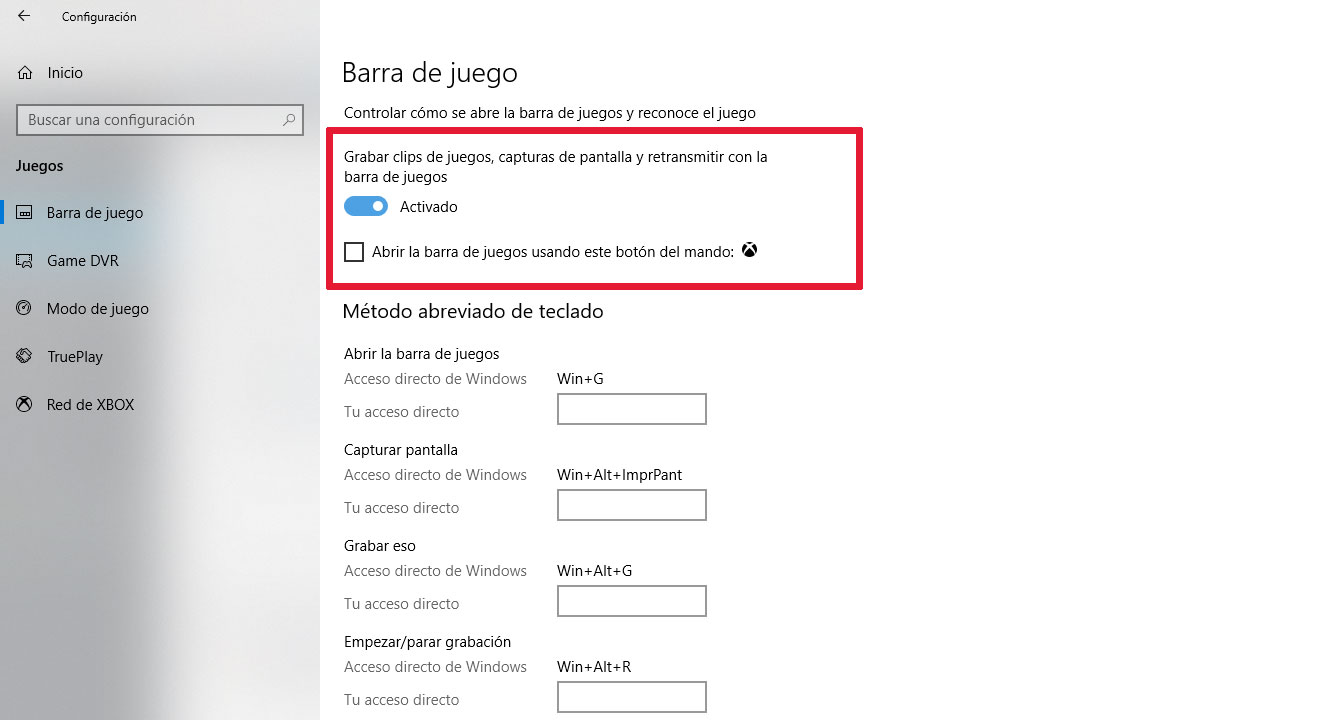Go back using the arrow icon
This screenshot has width=1321, height=720.
pos(24,16)
